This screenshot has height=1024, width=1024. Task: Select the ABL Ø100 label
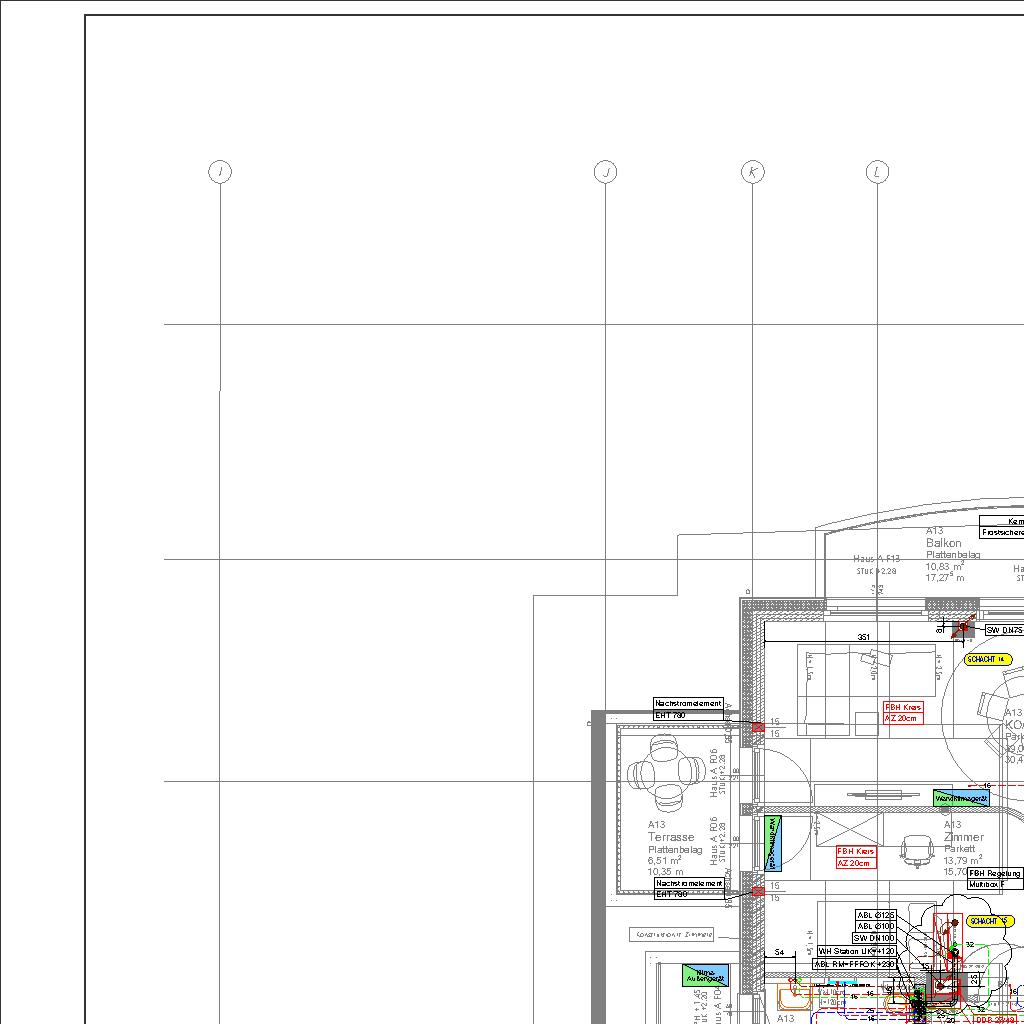[876, 926]
